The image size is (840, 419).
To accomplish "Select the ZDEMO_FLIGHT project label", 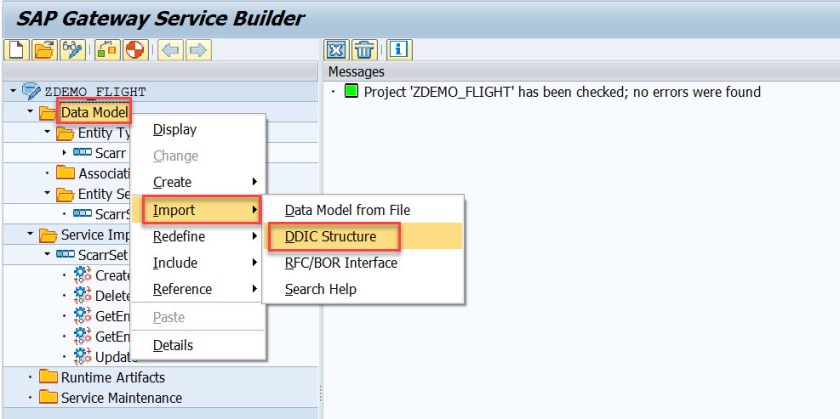I will pyautogui.click(x=95, y=92).
